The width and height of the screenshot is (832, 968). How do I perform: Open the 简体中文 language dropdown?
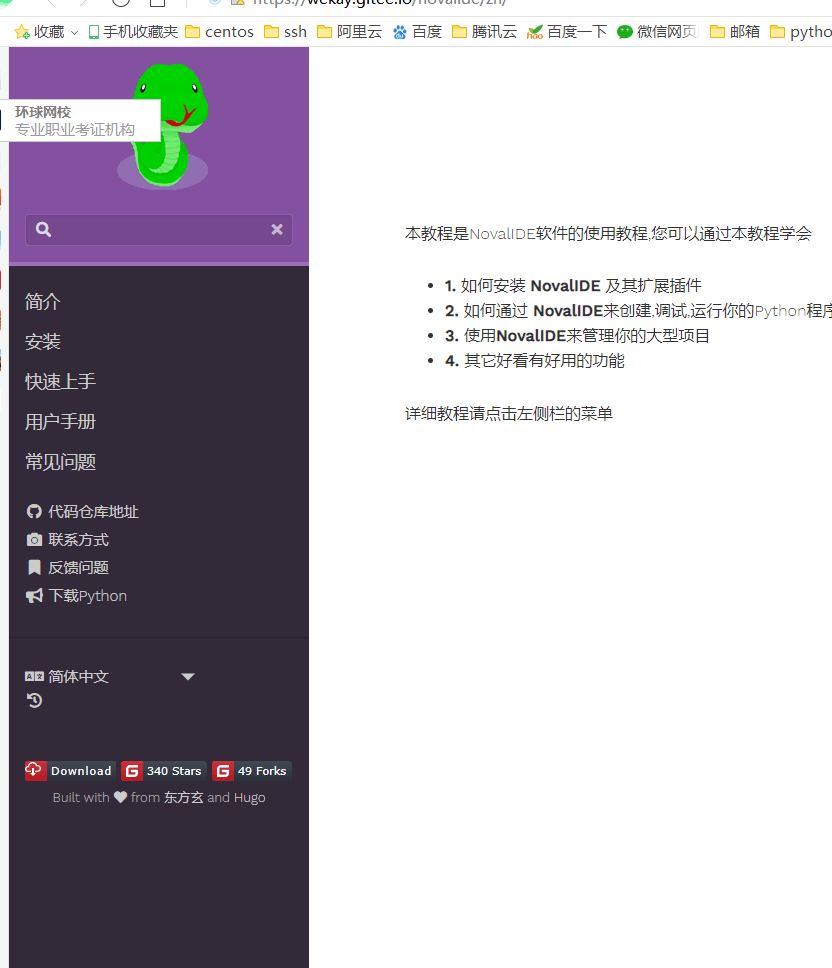110,677
